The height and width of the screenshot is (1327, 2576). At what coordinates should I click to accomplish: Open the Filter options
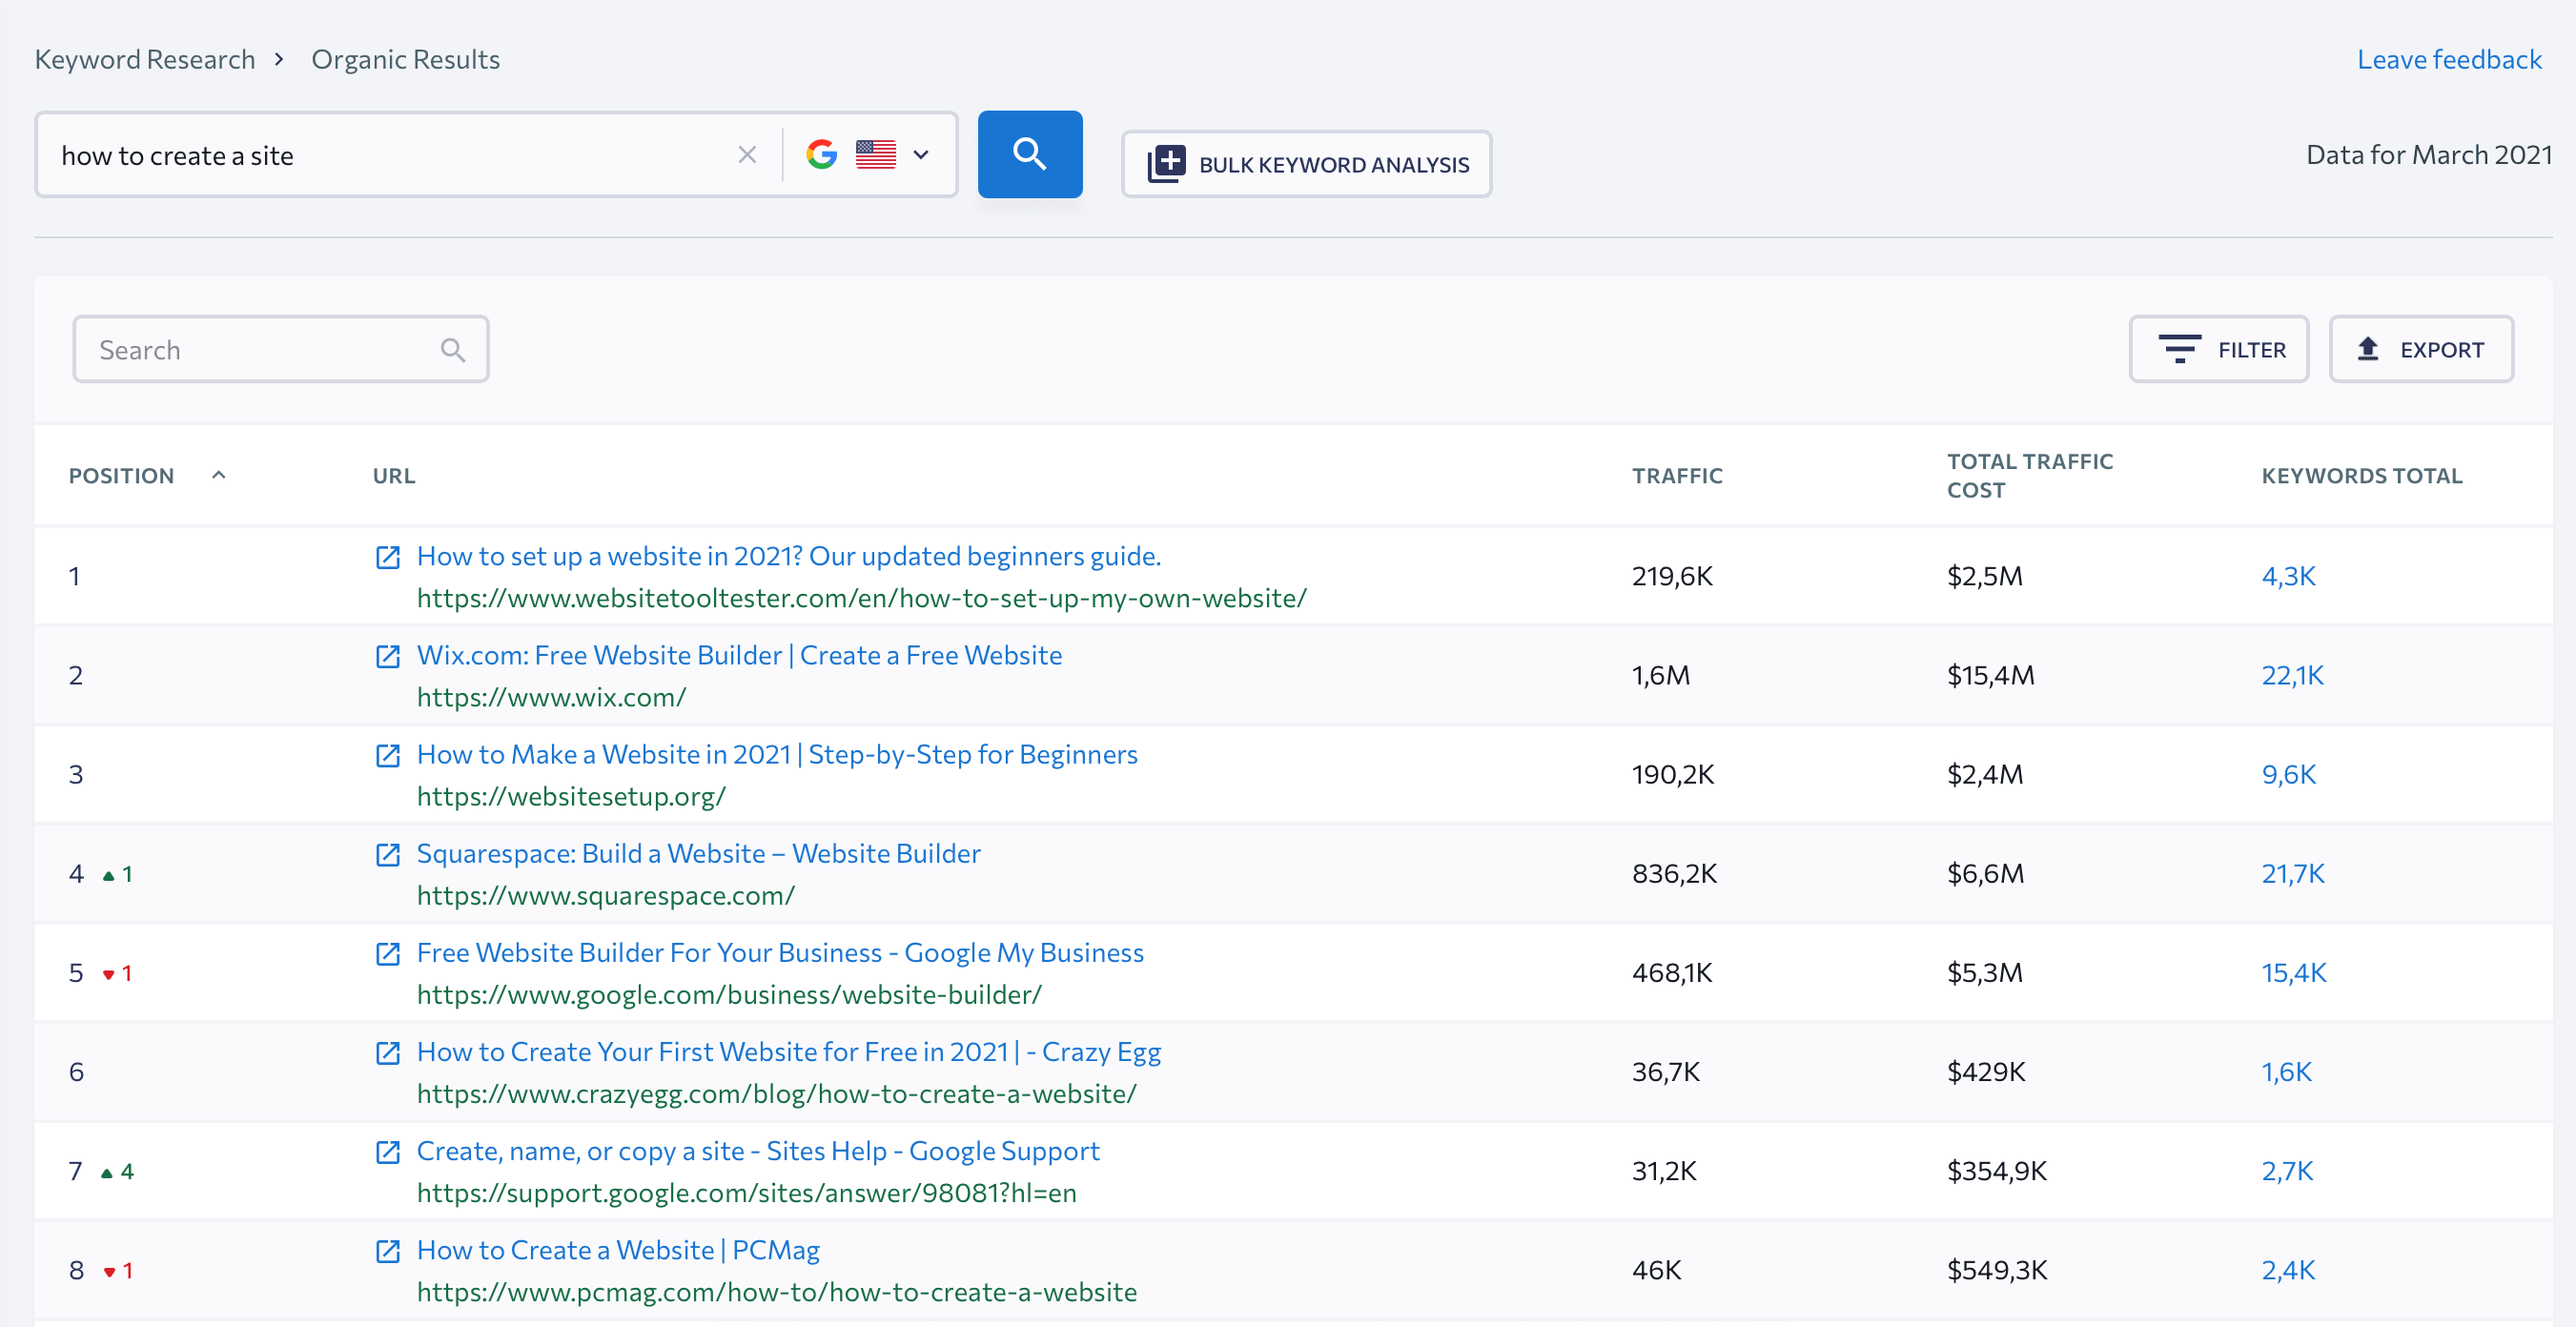pos(2218,349)
